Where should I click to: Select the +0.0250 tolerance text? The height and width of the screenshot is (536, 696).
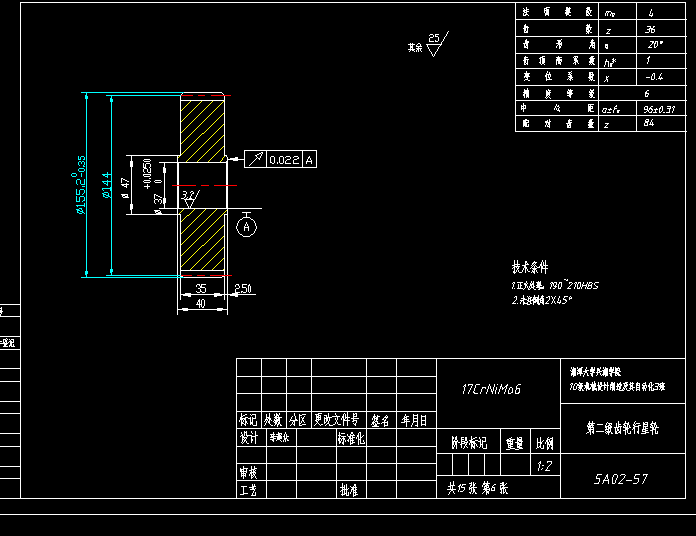[x=147, y=173]
